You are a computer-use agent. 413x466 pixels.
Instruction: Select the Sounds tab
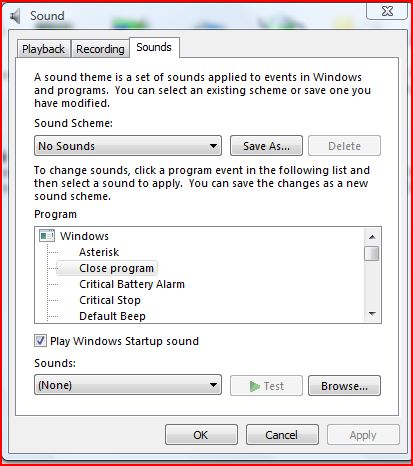(x=154, y=47)
